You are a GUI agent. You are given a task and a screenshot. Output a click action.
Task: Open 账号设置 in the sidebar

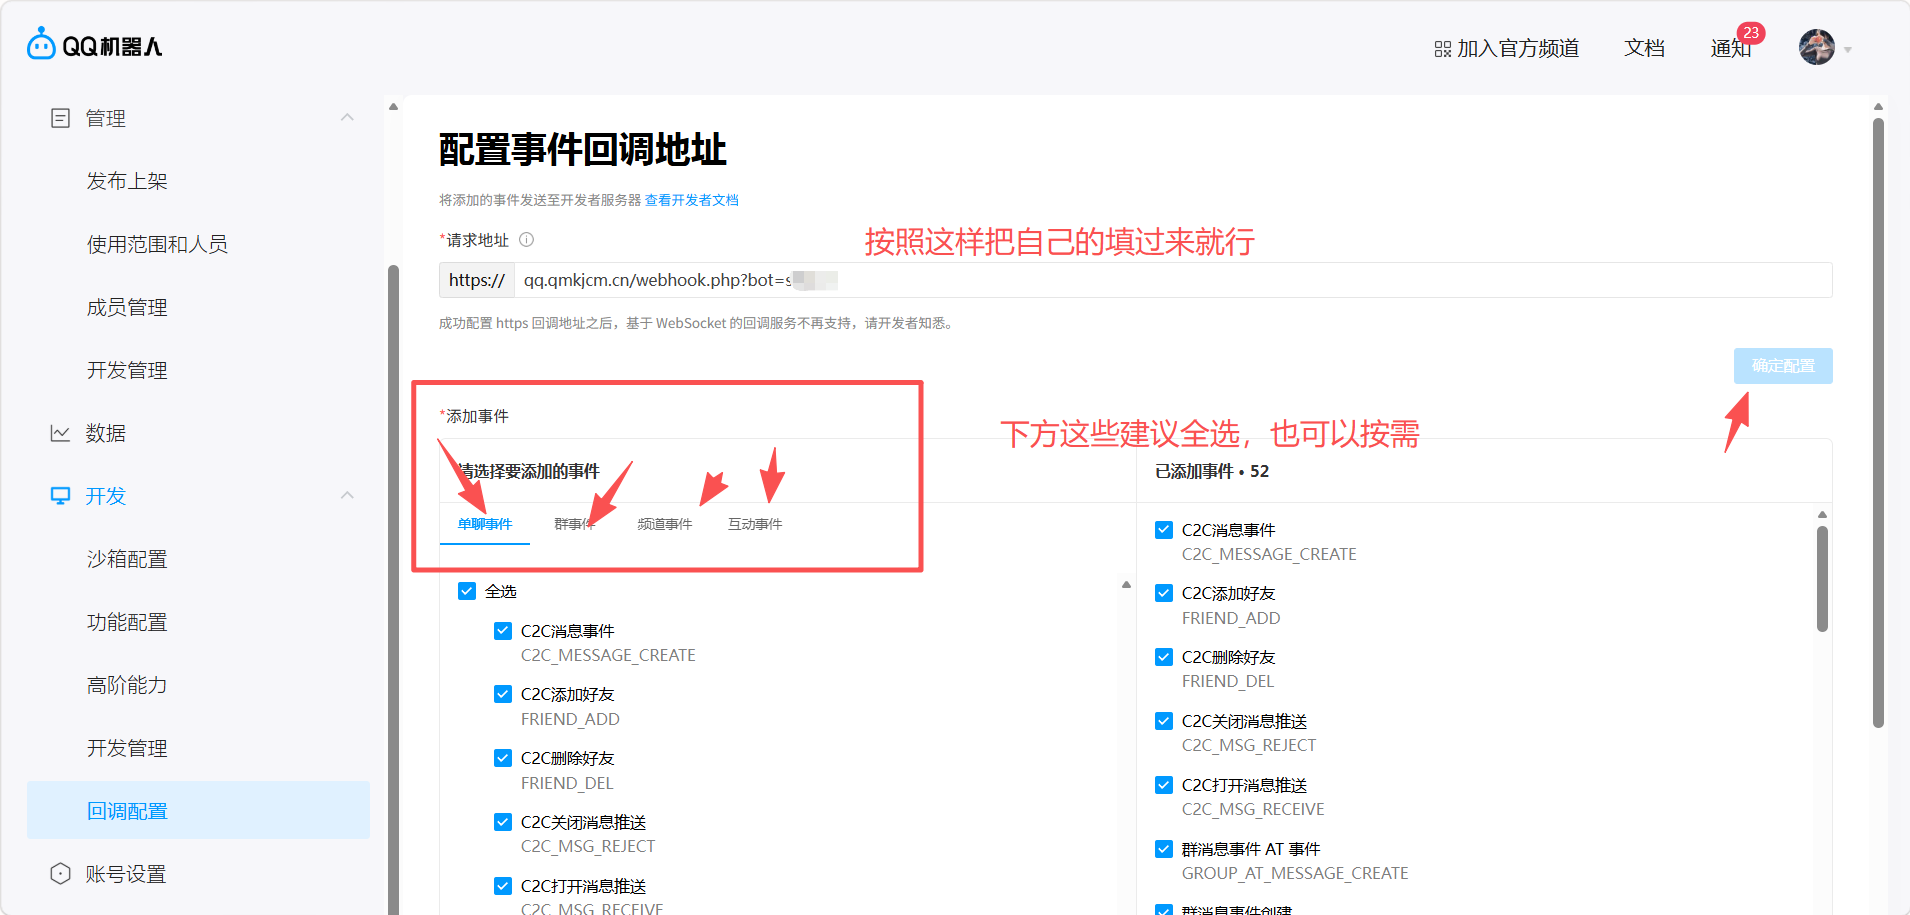[126, 874]
